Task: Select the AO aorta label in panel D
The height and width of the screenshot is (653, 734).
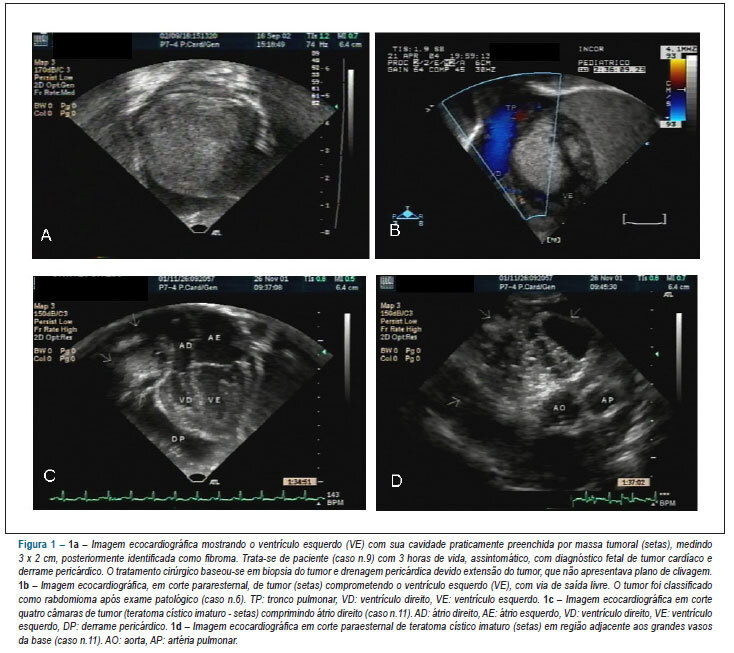Action: 559,408
